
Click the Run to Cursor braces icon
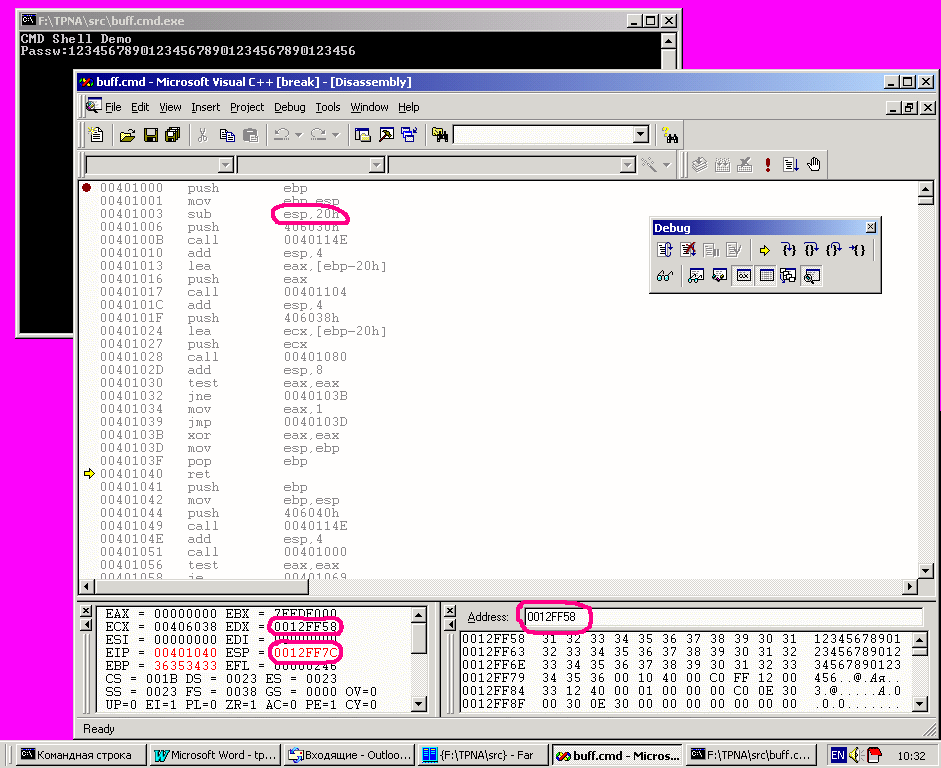pyautogui.click(x=858, y=250)
